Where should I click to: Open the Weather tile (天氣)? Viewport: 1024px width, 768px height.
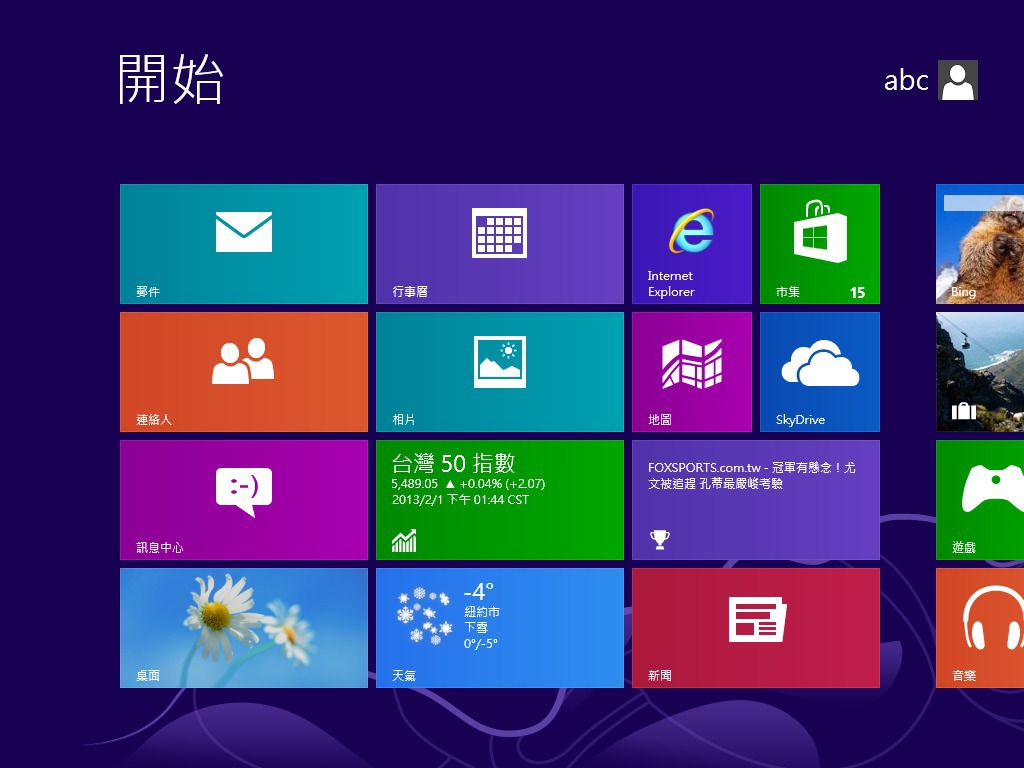[500, 628]
